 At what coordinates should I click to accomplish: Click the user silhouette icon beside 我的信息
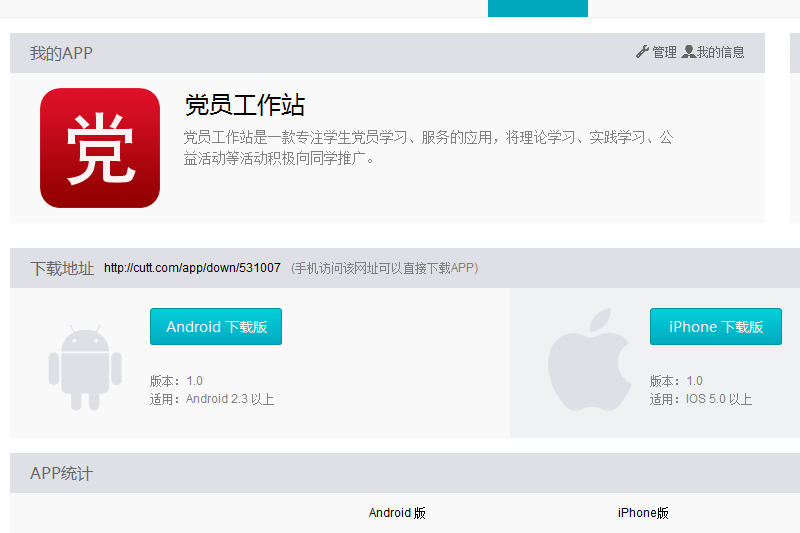(688, 52)
